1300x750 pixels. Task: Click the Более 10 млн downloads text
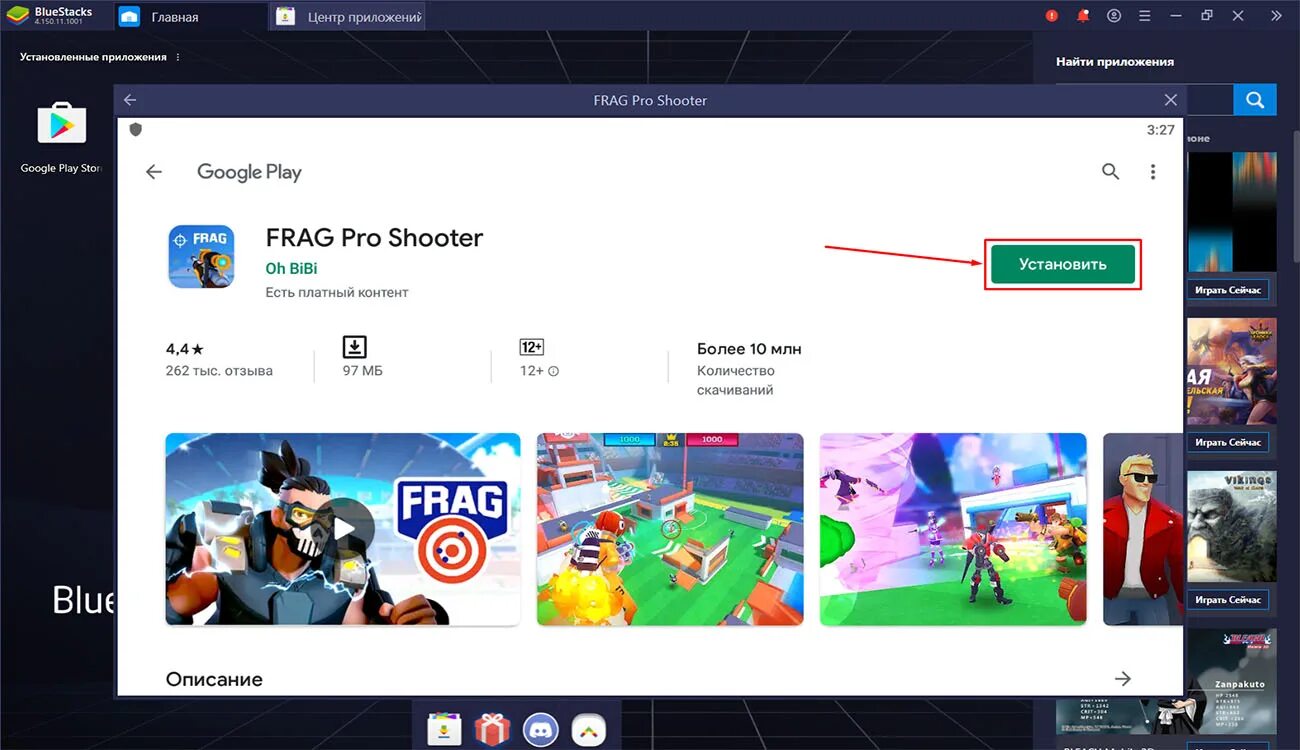click(x=749, y=349)
